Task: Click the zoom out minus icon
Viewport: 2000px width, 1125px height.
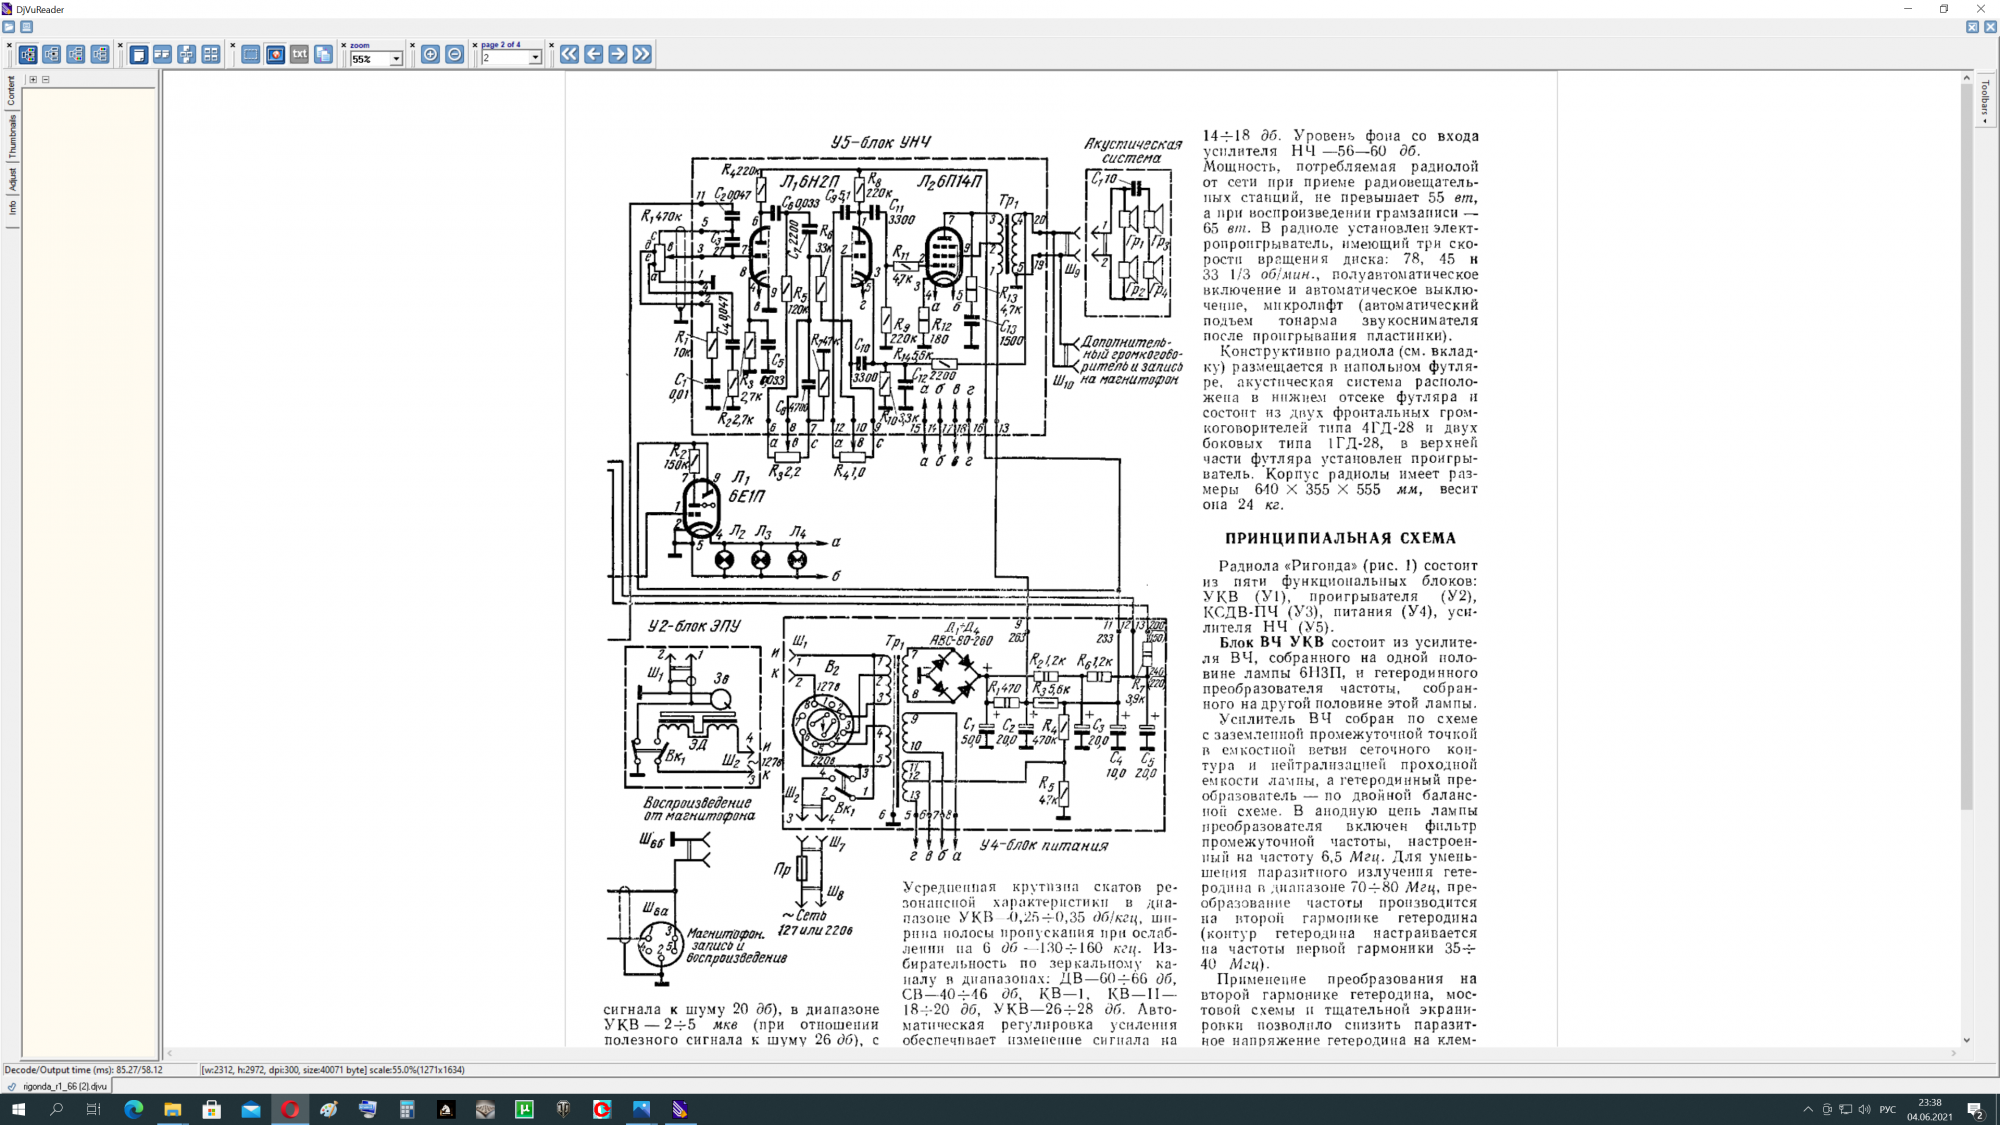Action: [x=454, y=55]
